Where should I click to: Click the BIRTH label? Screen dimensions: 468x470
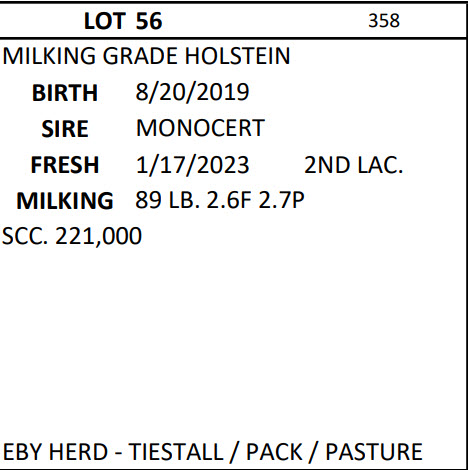pos(65,92)
